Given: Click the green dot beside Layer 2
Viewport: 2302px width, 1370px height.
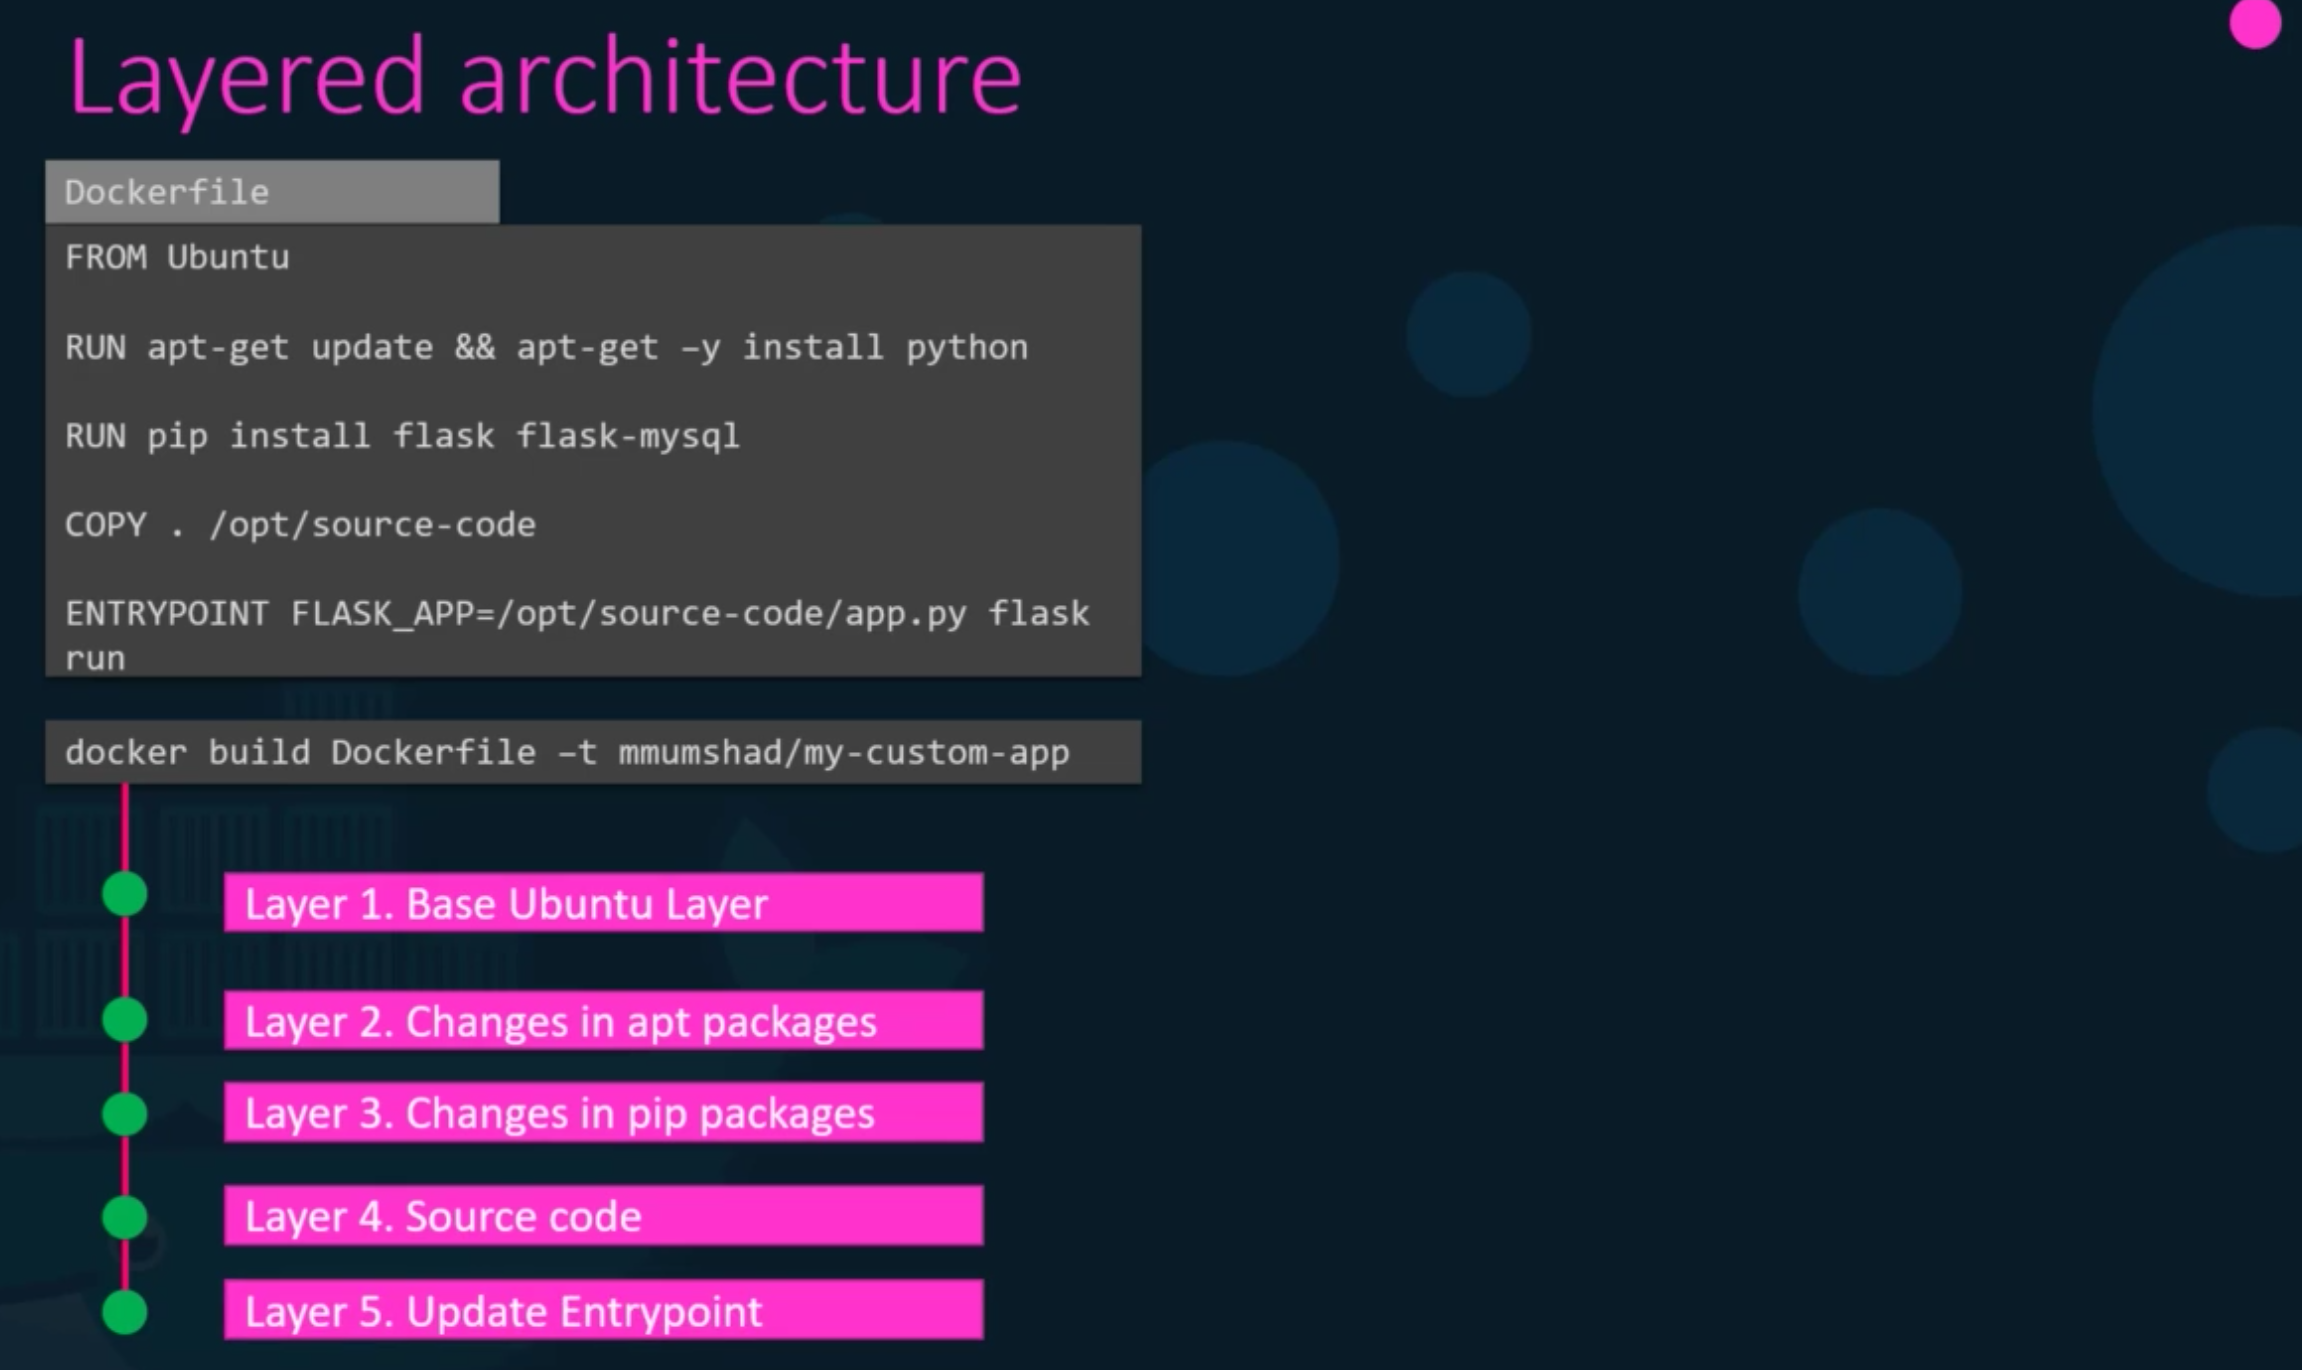Looking at the screenshot, I should [x=125, y=1019].
